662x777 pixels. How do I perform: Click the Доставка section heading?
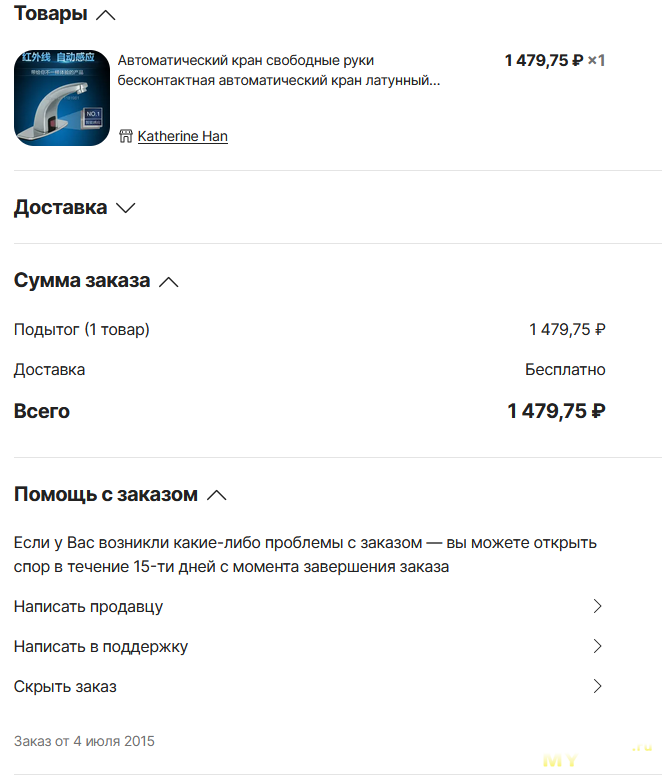point(60,207)
